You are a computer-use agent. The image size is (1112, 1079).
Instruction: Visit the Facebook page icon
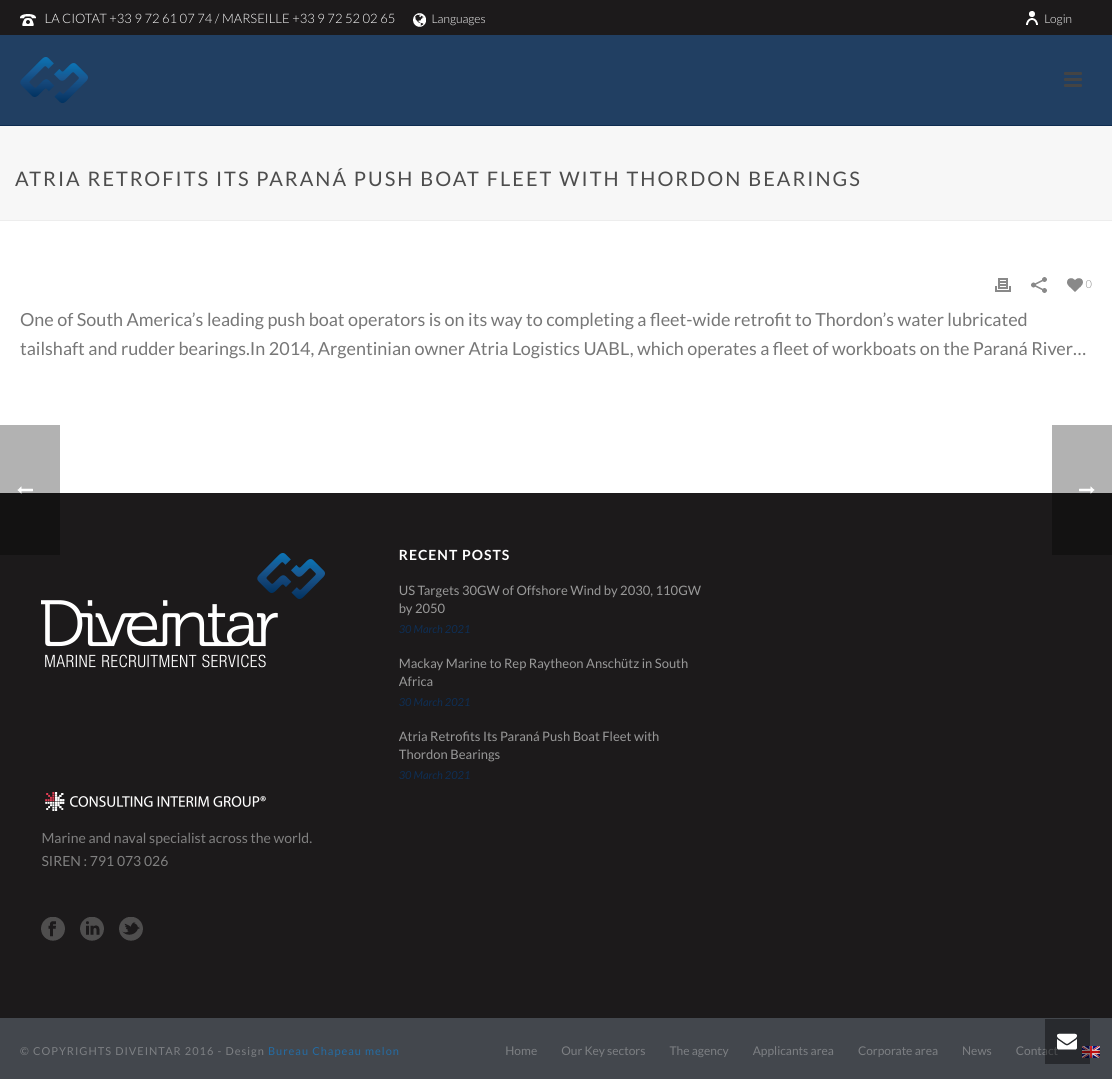click(x=52, y=929)
